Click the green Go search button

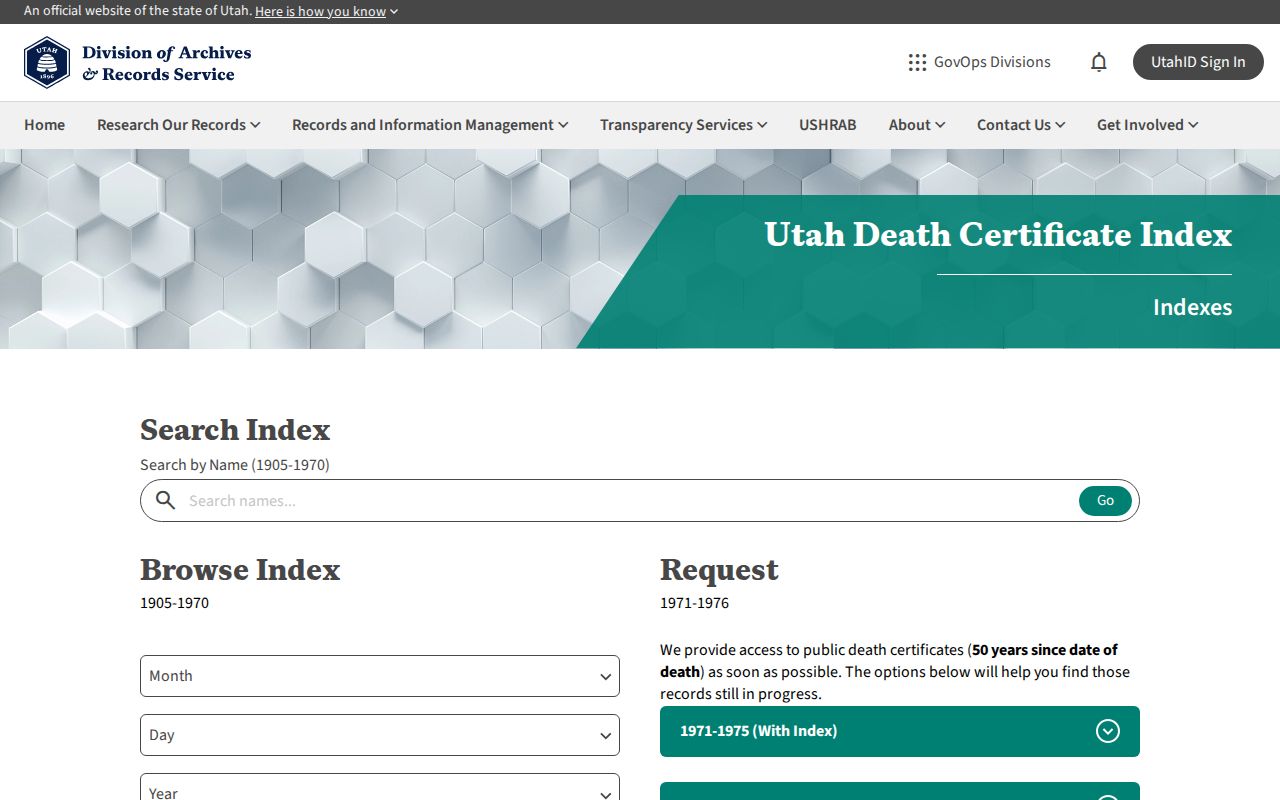[1105, 500]
